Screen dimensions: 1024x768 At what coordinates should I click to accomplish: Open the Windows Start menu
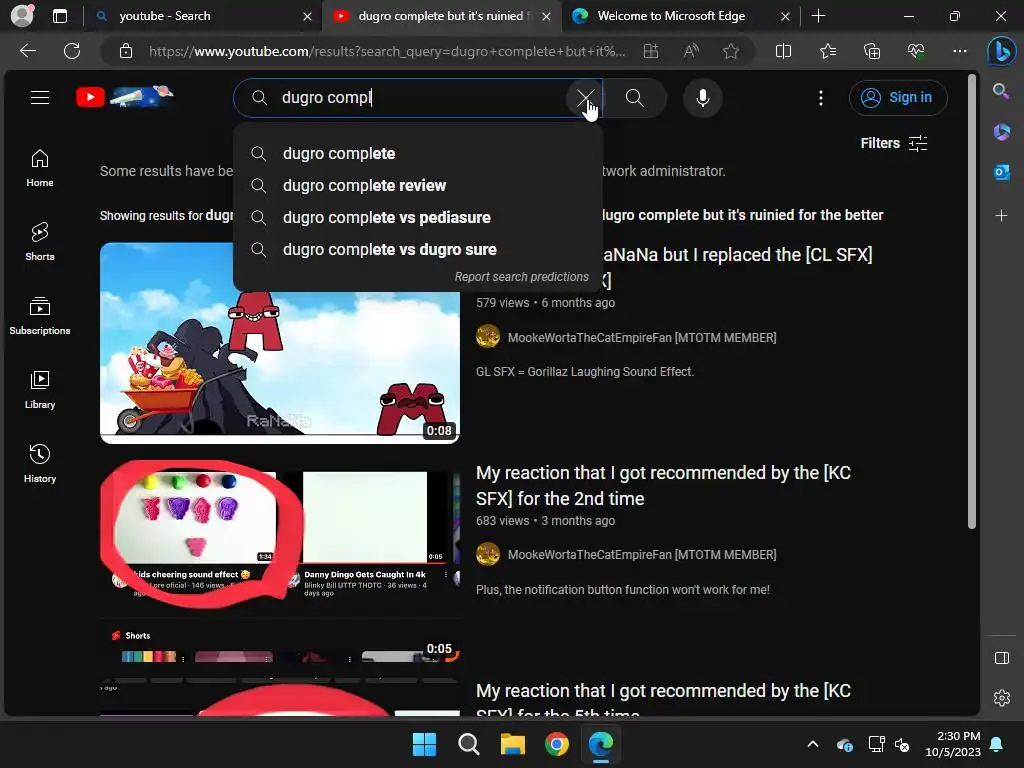coord(424,744)
